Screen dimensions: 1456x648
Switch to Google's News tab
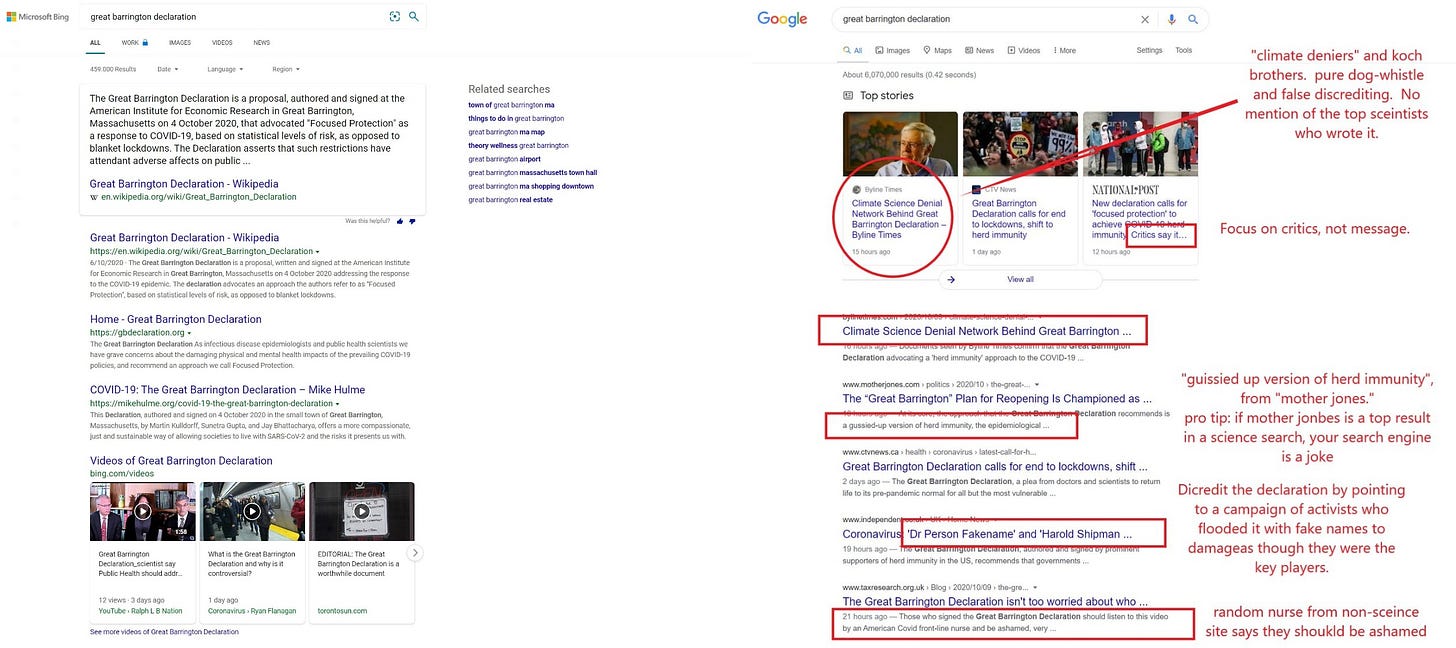point(979,50)
